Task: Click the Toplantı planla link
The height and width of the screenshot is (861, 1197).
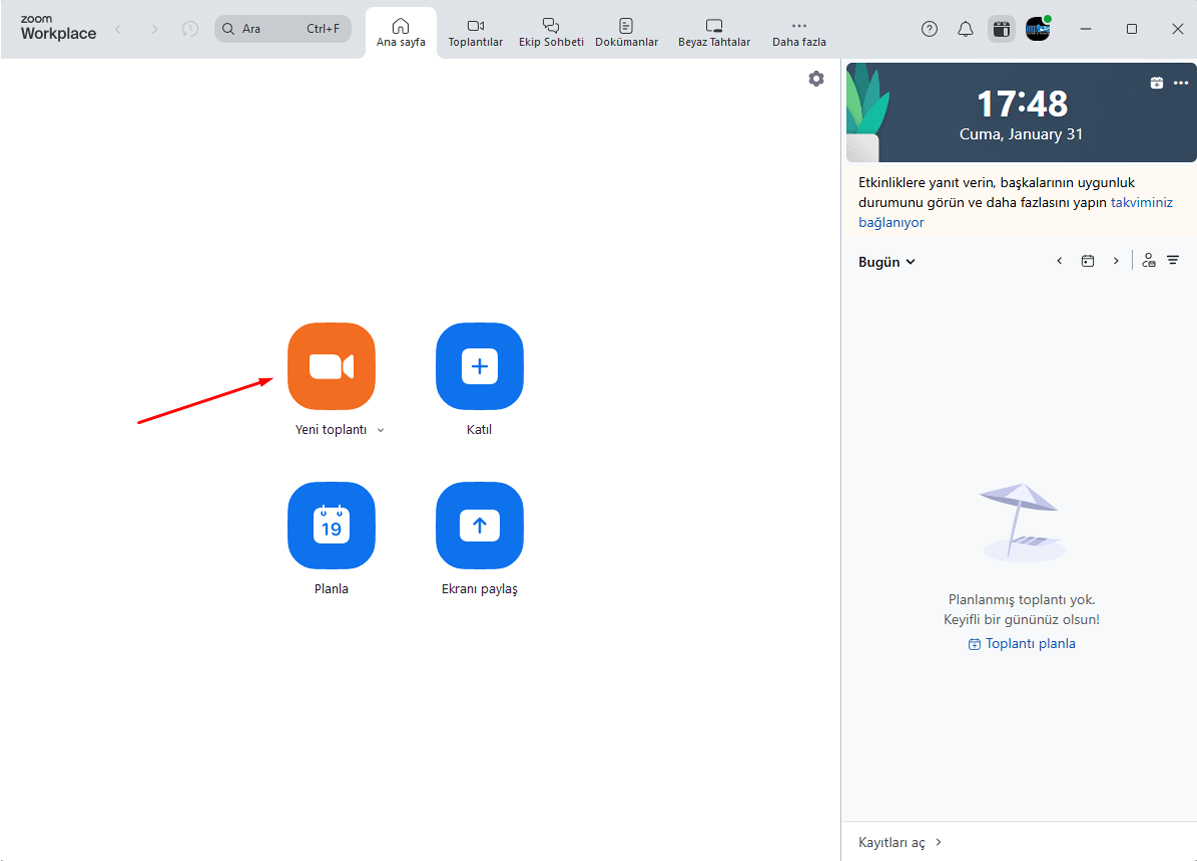Action: 1022,644
